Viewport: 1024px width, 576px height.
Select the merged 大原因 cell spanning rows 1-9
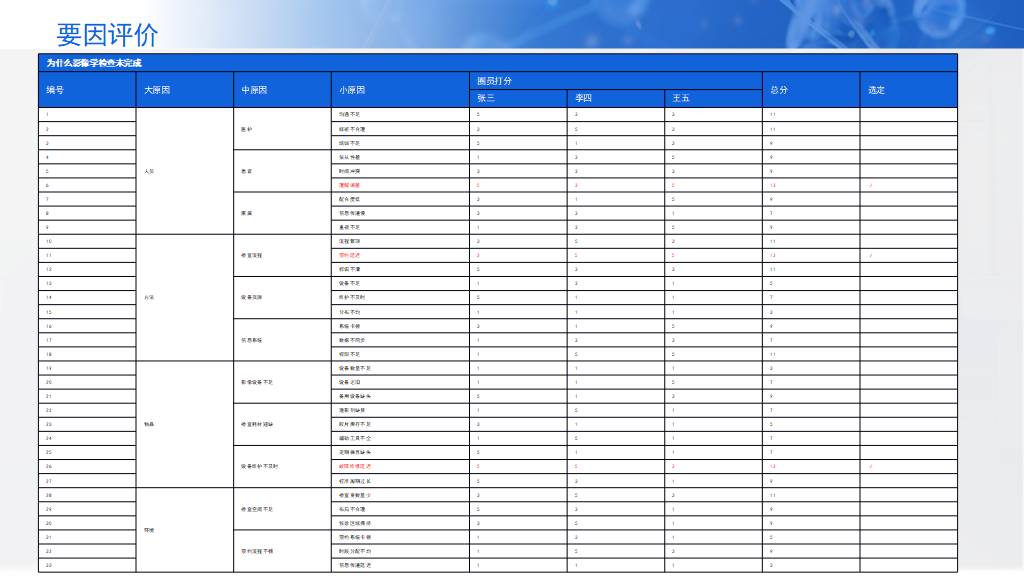149,171
